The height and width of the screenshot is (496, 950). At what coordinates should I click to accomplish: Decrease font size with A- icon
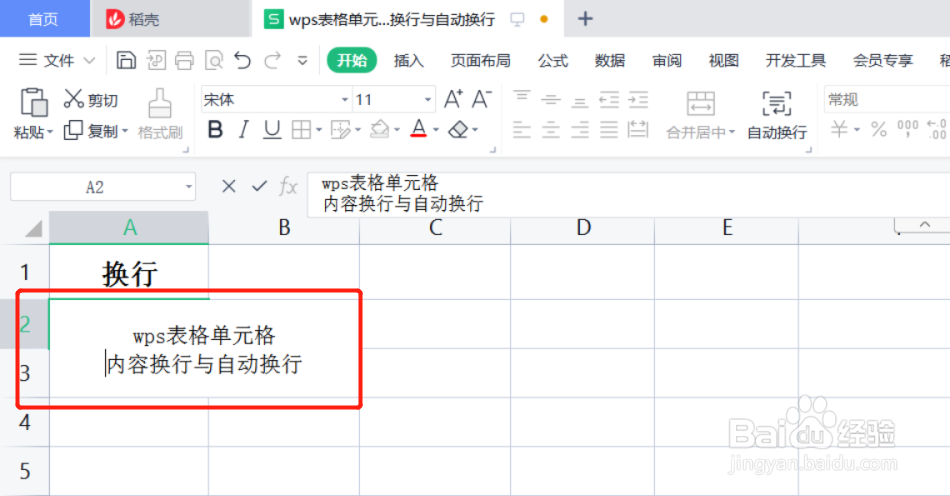[482, 99]
